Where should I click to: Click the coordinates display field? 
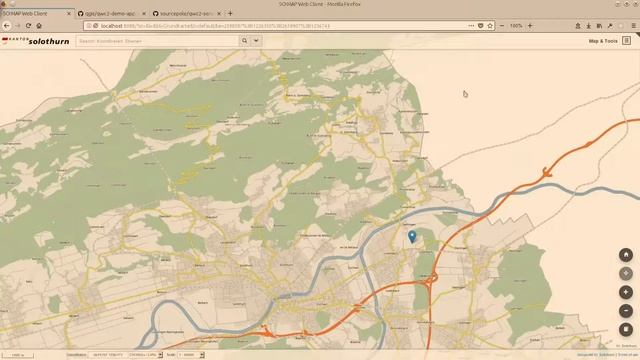(108, 355)
